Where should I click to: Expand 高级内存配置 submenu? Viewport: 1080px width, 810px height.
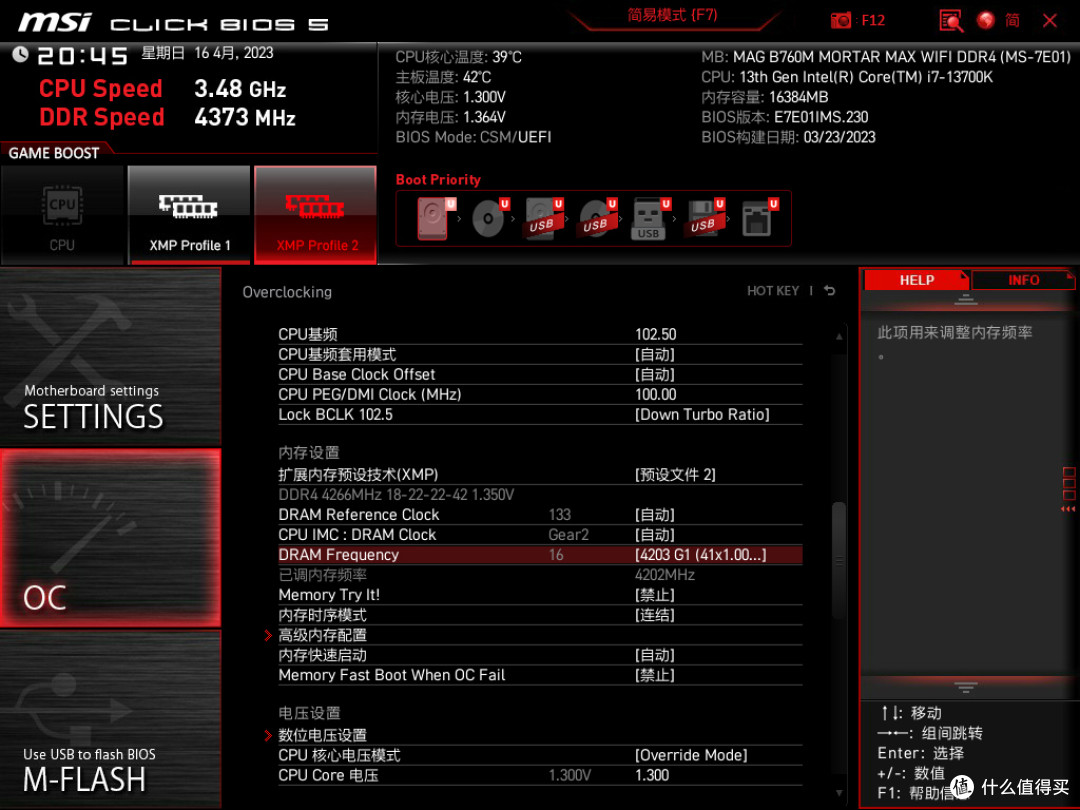(540, 635)
